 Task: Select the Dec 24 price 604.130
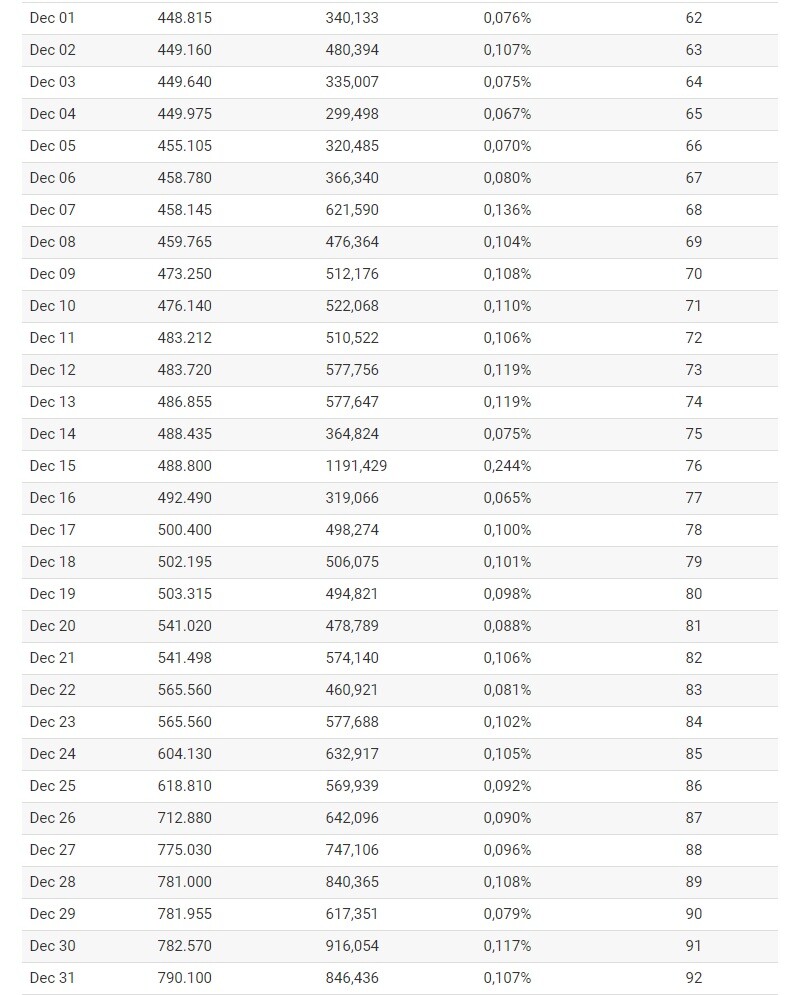coord(185,754)
